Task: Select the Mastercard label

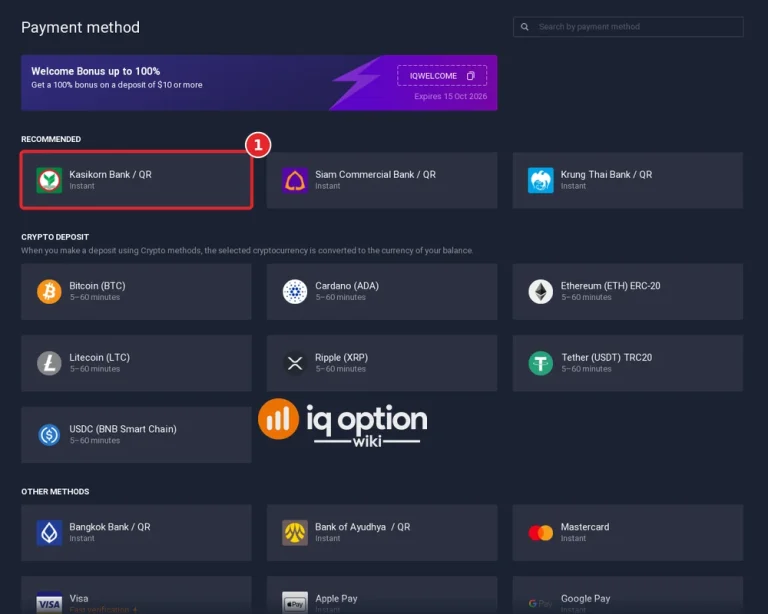Action: (585, 527)
